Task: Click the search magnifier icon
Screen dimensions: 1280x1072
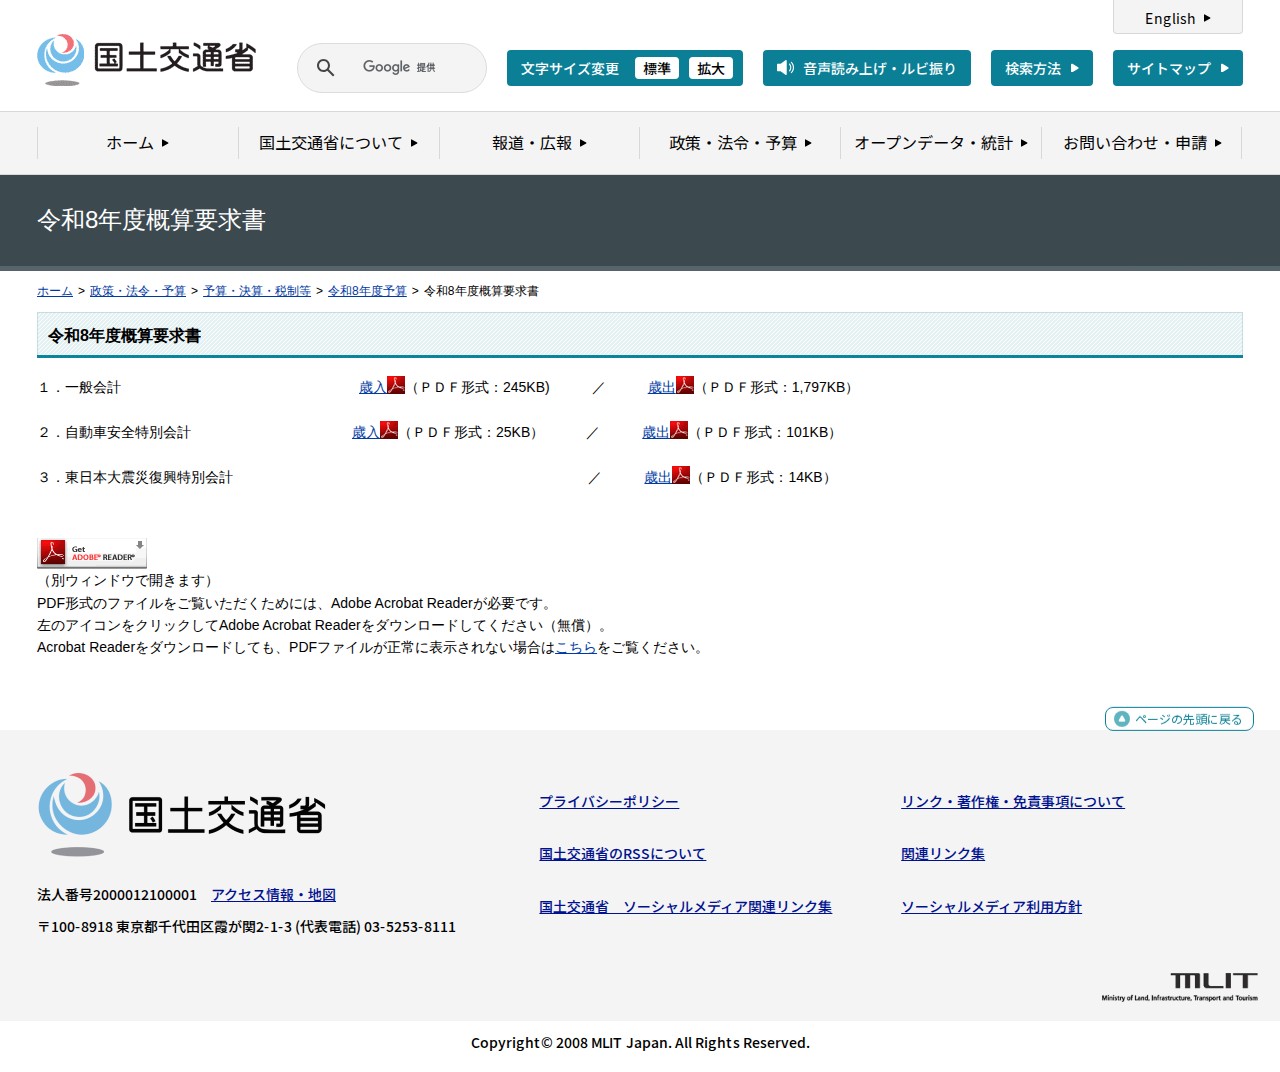Action: (325, 68)
